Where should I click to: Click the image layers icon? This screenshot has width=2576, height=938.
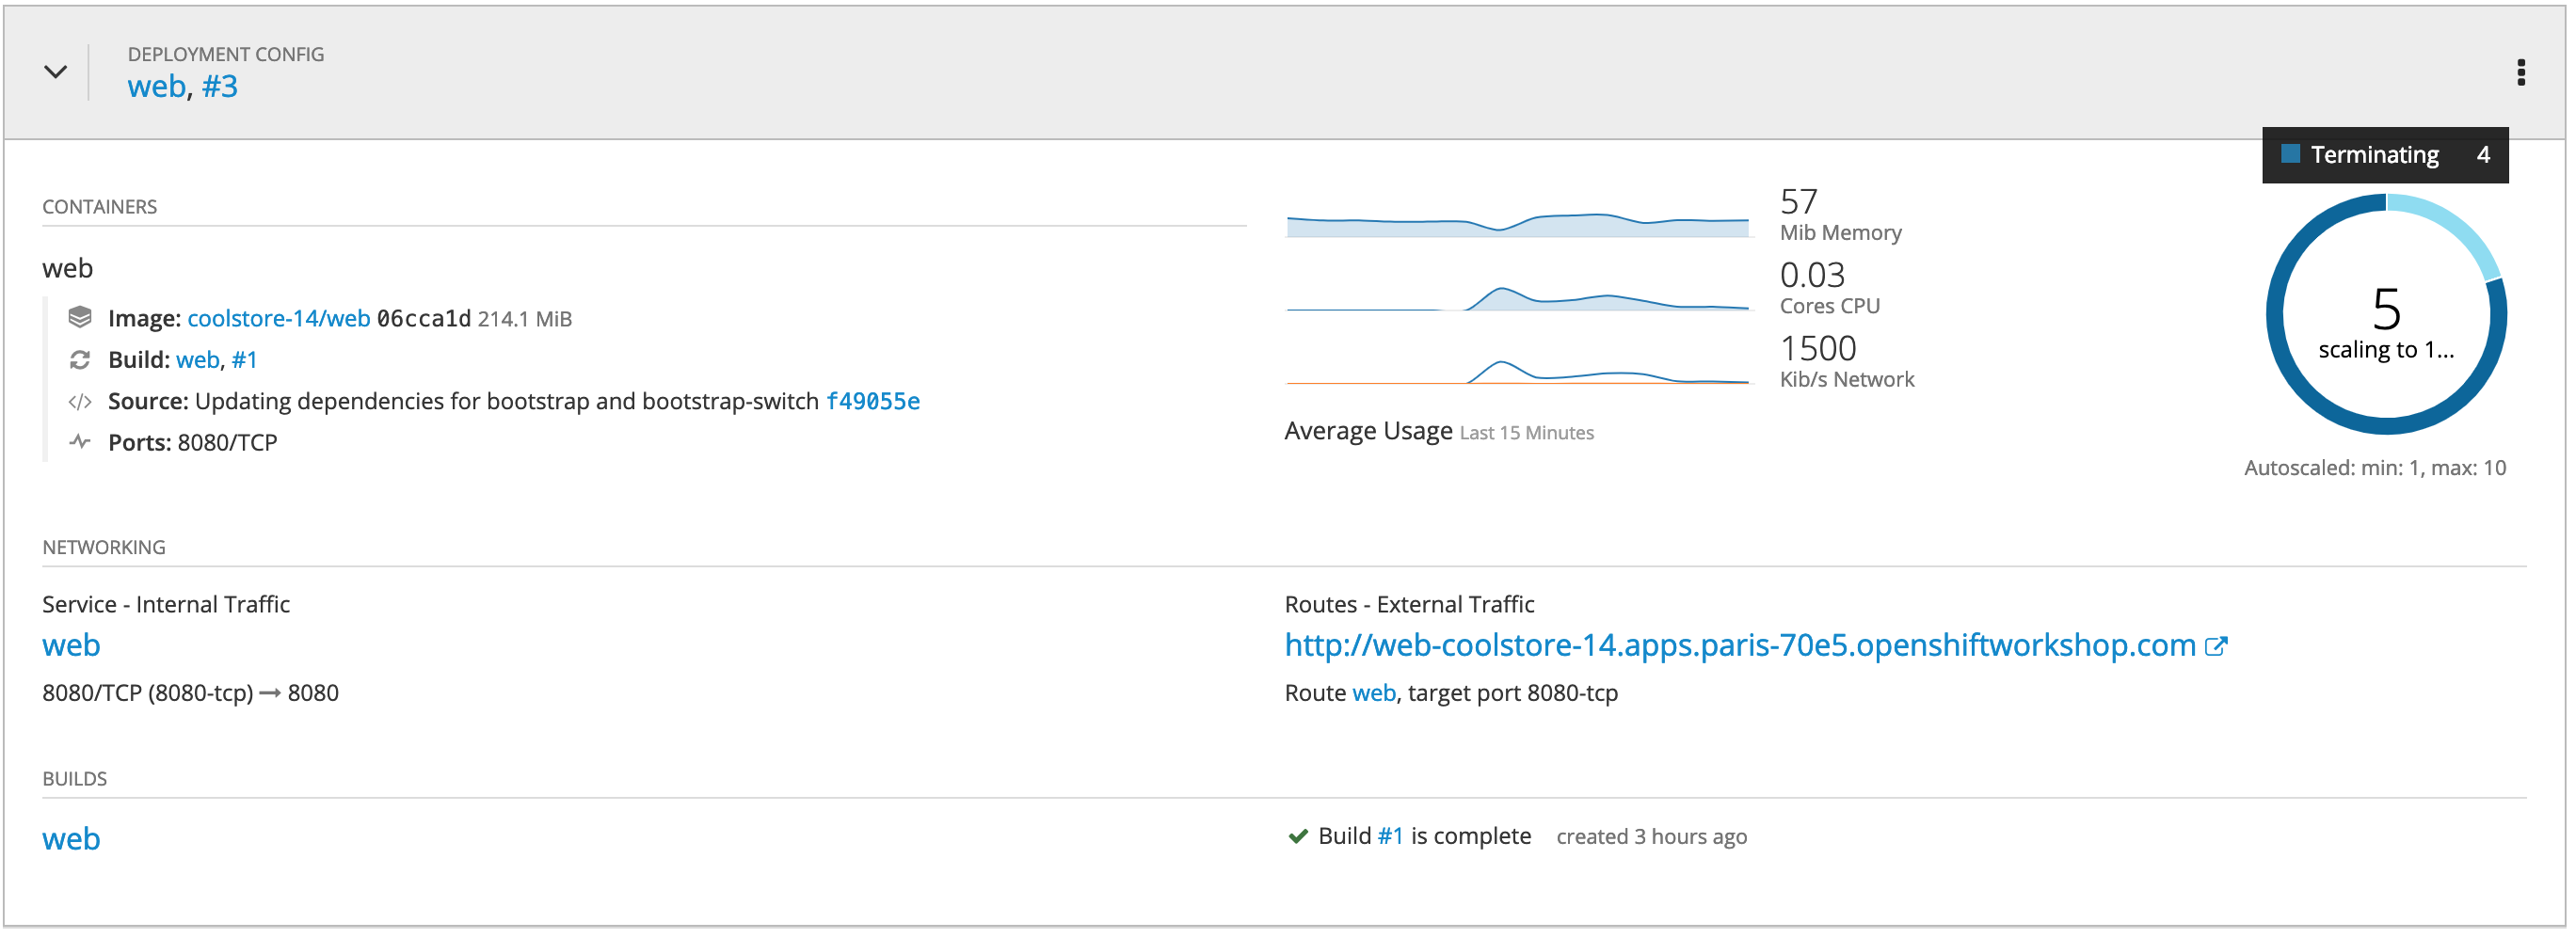point(80,318)
